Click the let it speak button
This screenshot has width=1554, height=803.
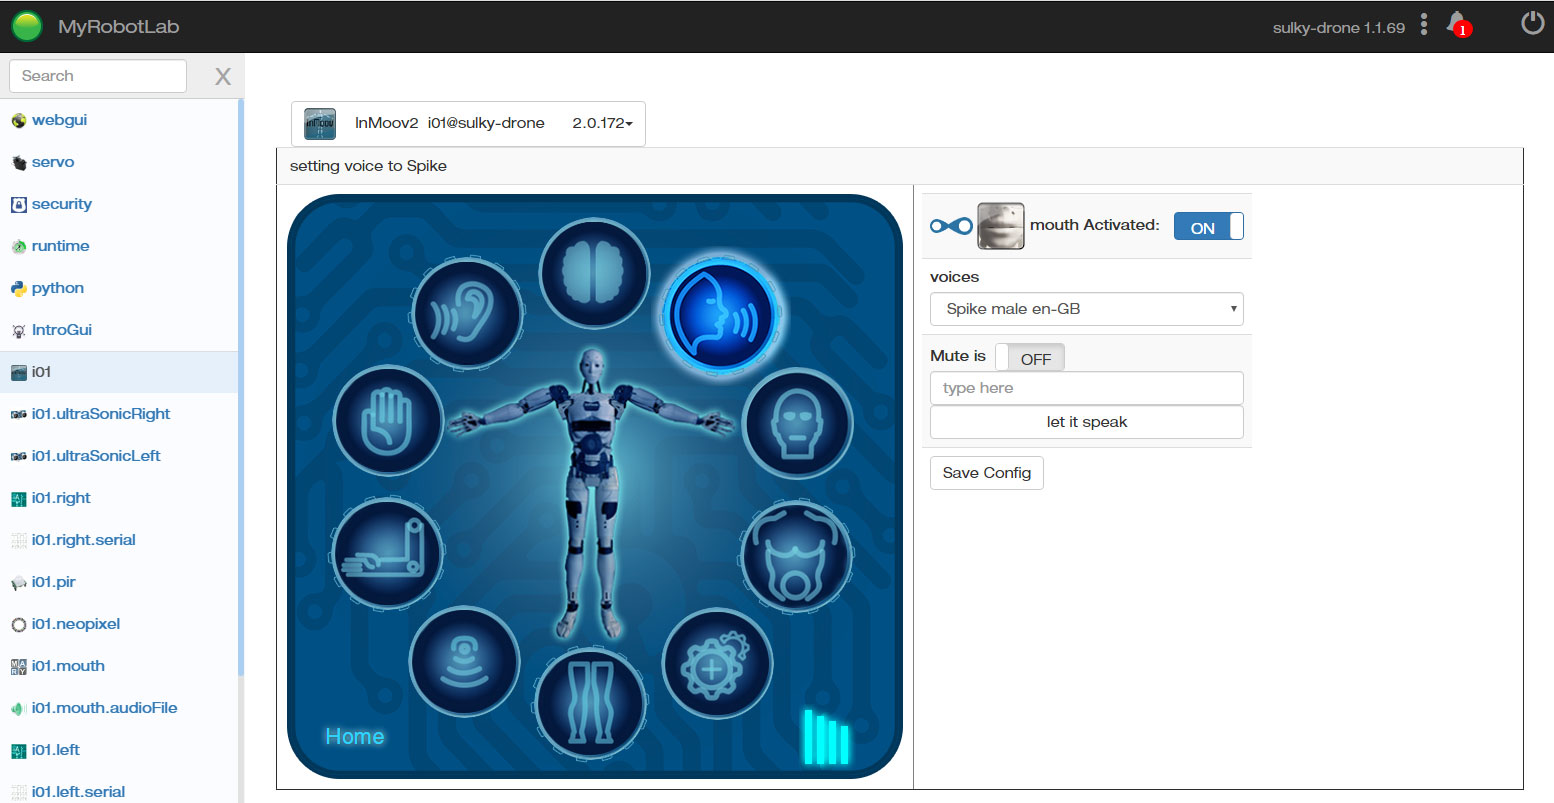tap(1087, 422)
